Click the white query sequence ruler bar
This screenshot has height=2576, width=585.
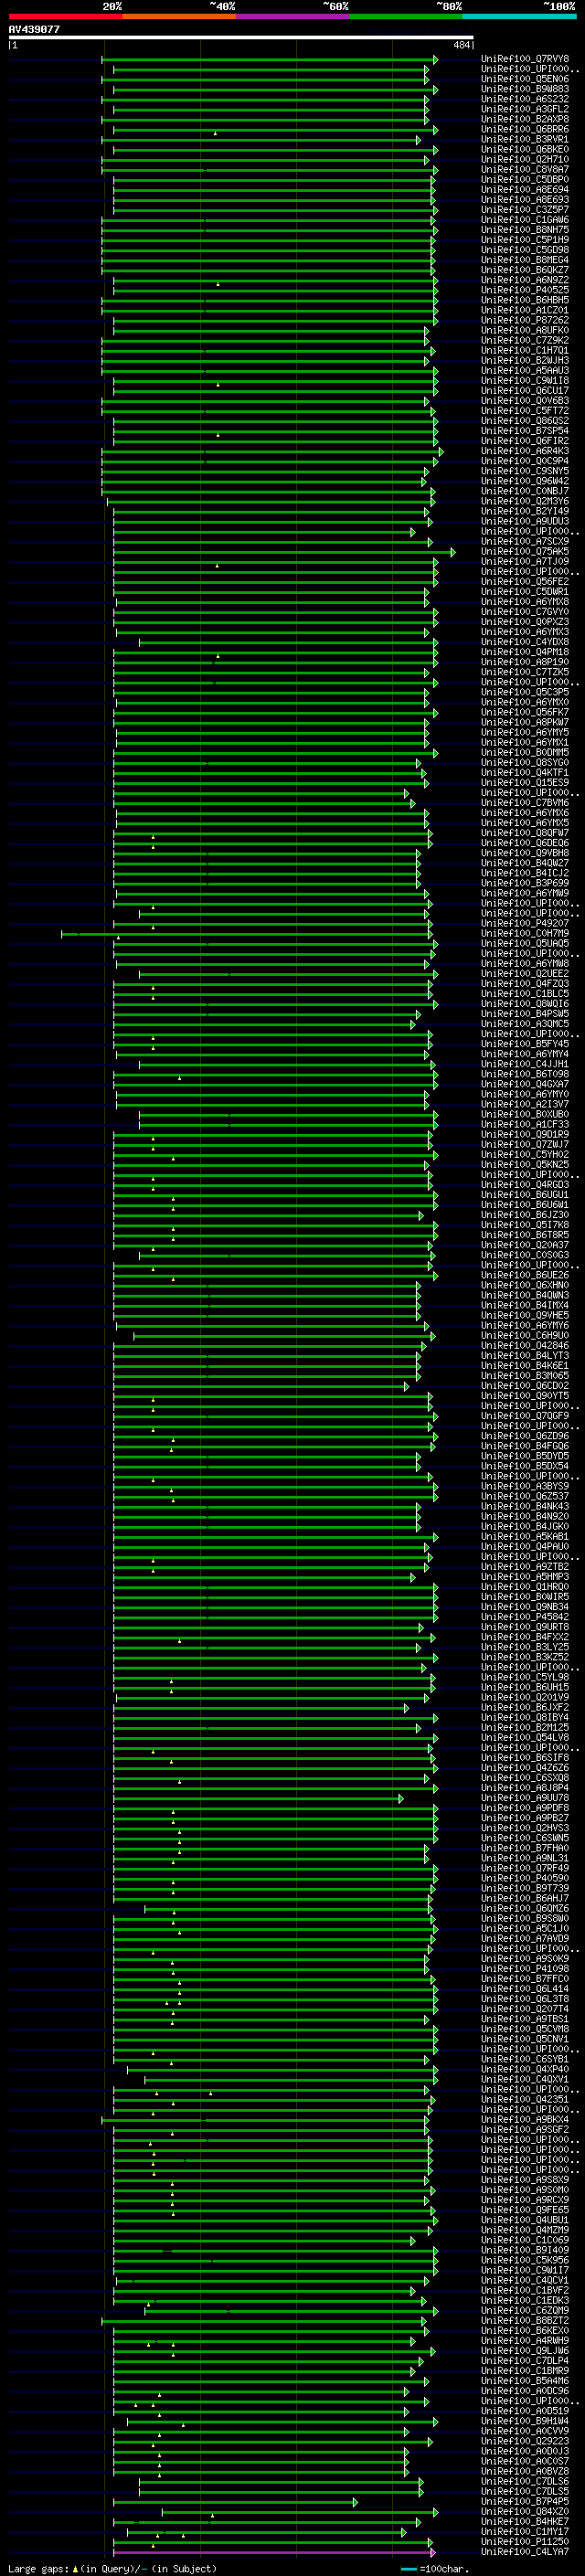point(241,38)
